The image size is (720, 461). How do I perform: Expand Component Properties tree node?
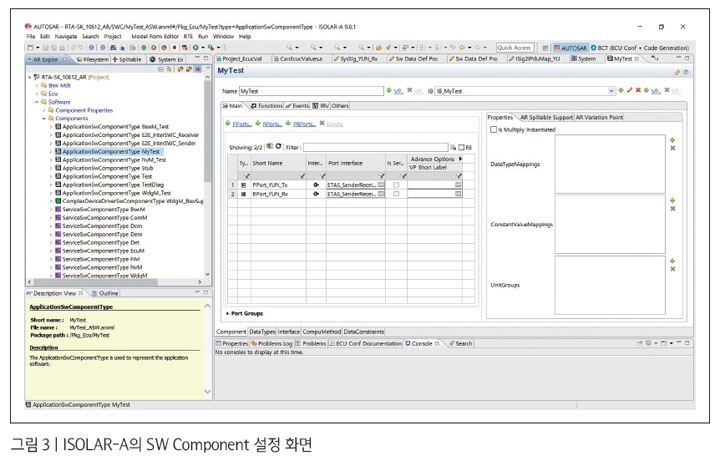click(44, 110)
